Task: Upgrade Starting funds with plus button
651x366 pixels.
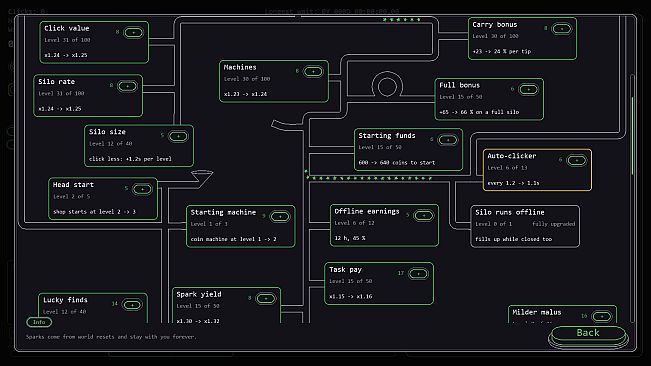Action: 448,140
